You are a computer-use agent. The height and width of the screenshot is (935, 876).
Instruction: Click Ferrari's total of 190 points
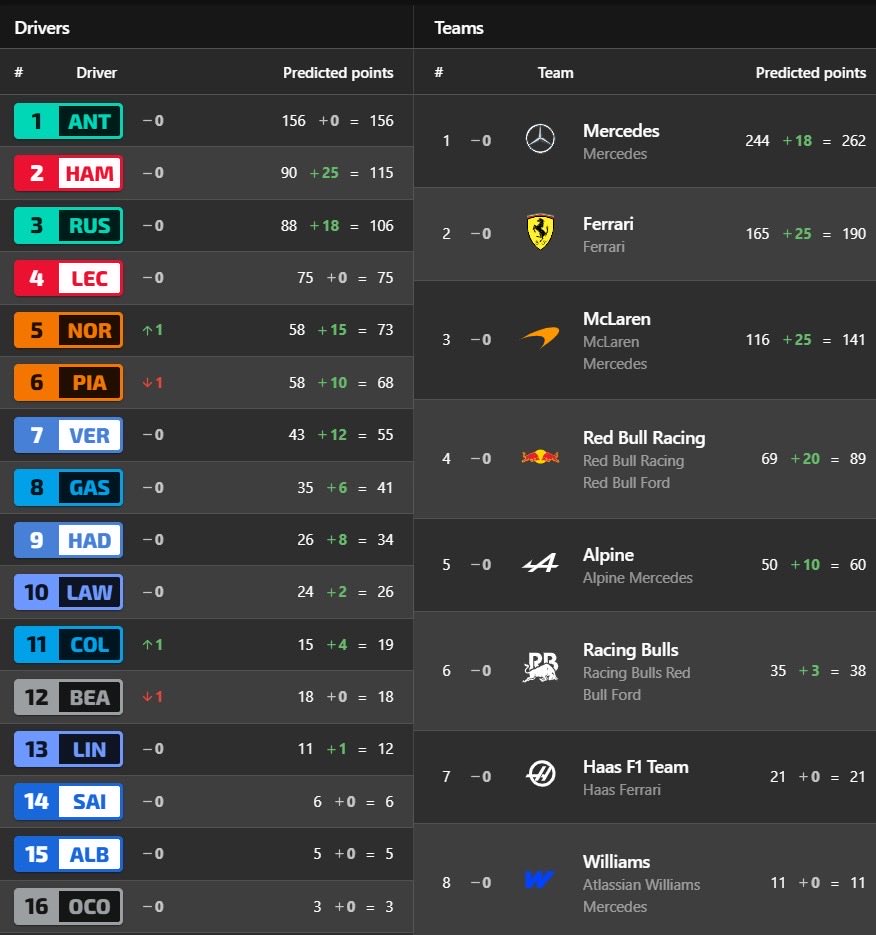(x=853, y=234)
